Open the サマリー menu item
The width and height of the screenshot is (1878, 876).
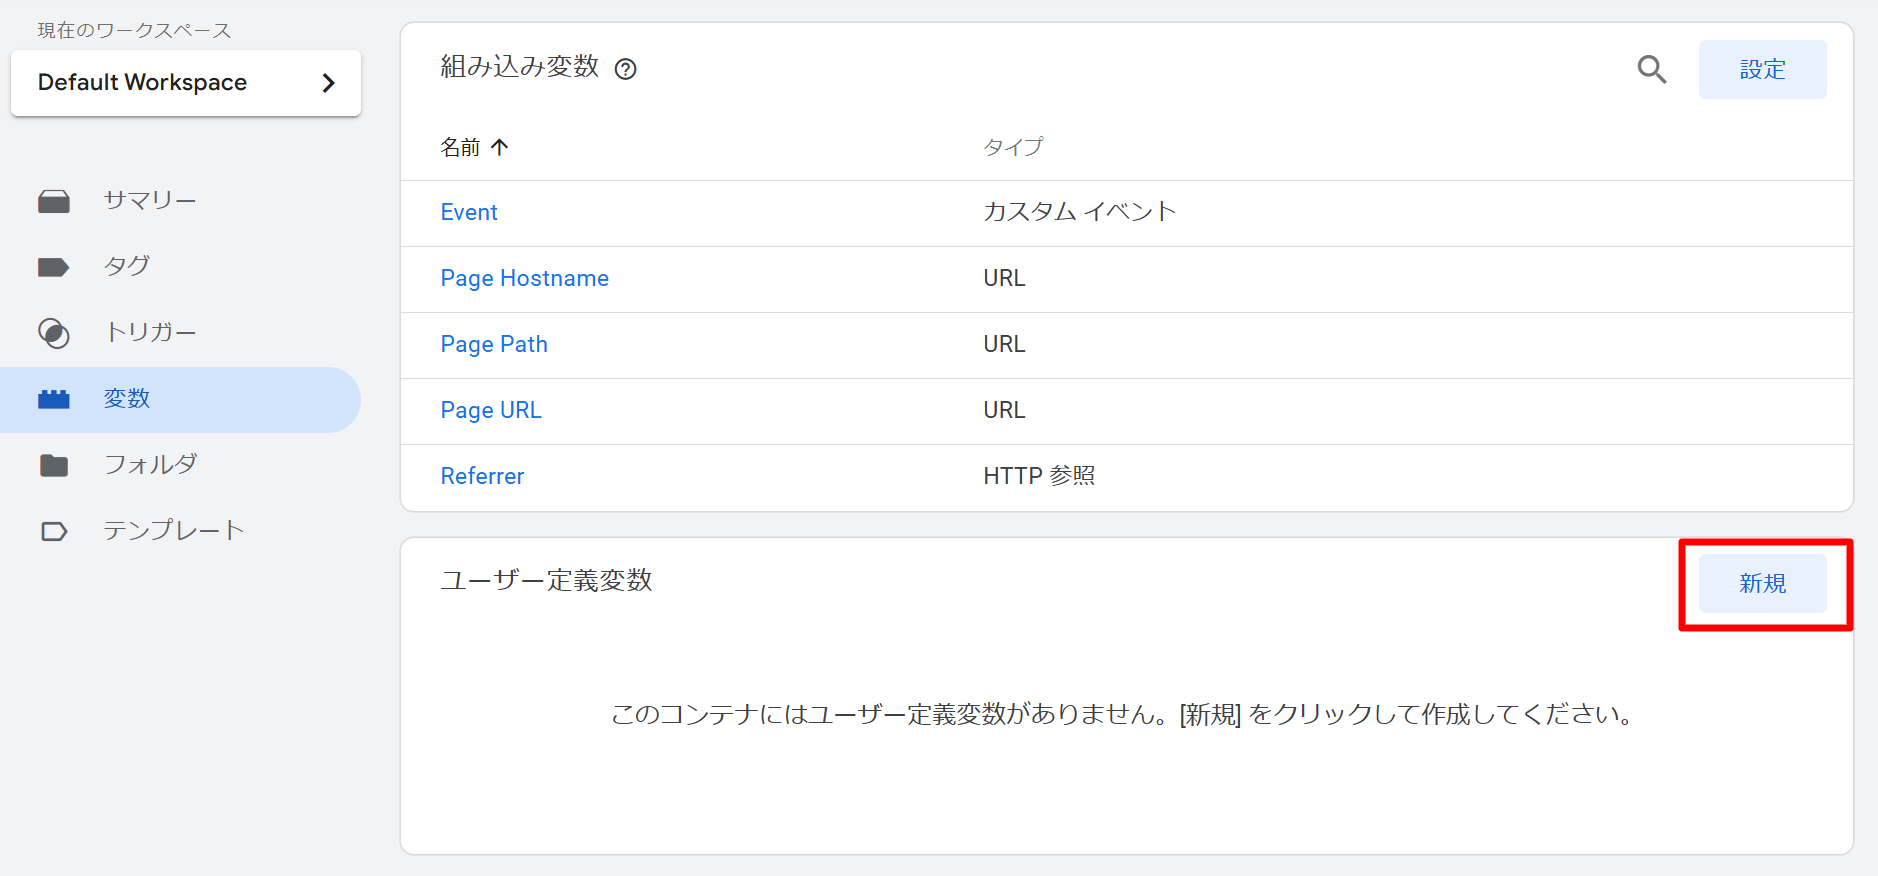(x=150, y=200)
